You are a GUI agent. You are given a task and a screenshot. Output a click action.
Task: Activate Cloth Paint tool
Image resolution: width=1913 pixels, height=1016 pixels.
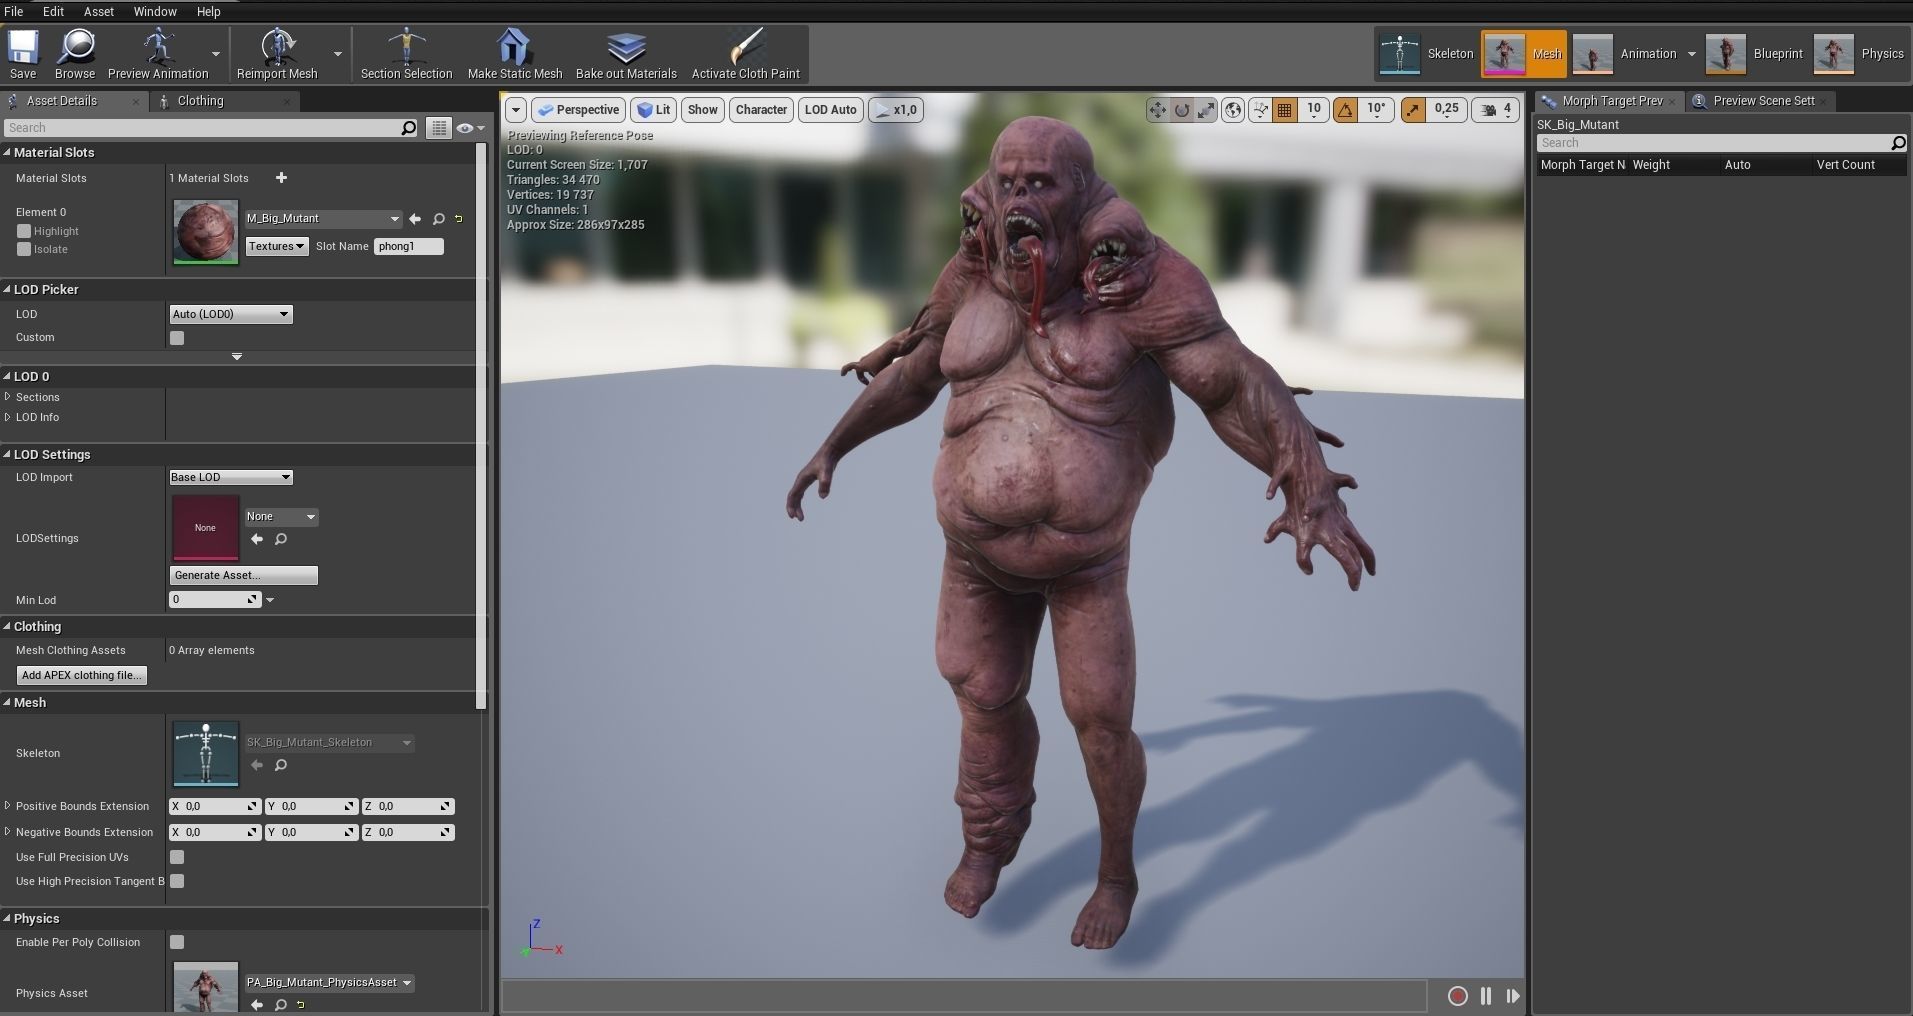(x=745, y=53)
